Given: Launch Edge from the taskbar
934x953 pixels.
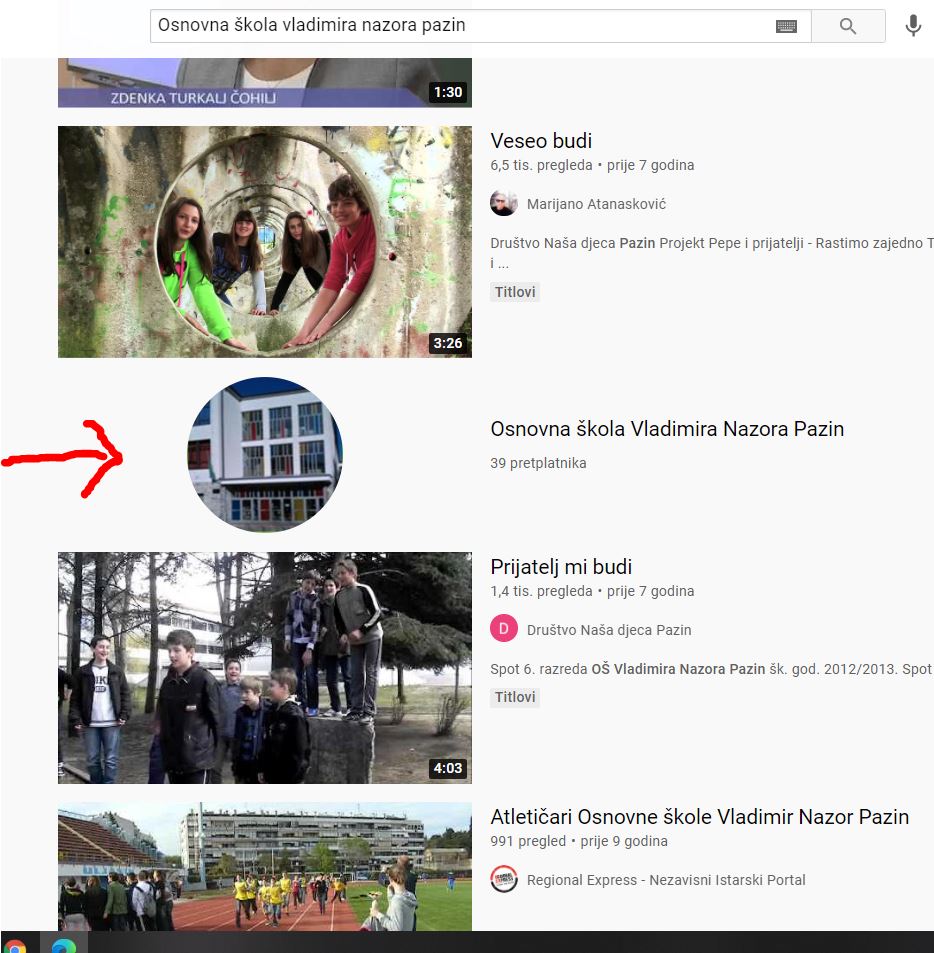Looking at the screenshot, I should (x=63, y=946).
